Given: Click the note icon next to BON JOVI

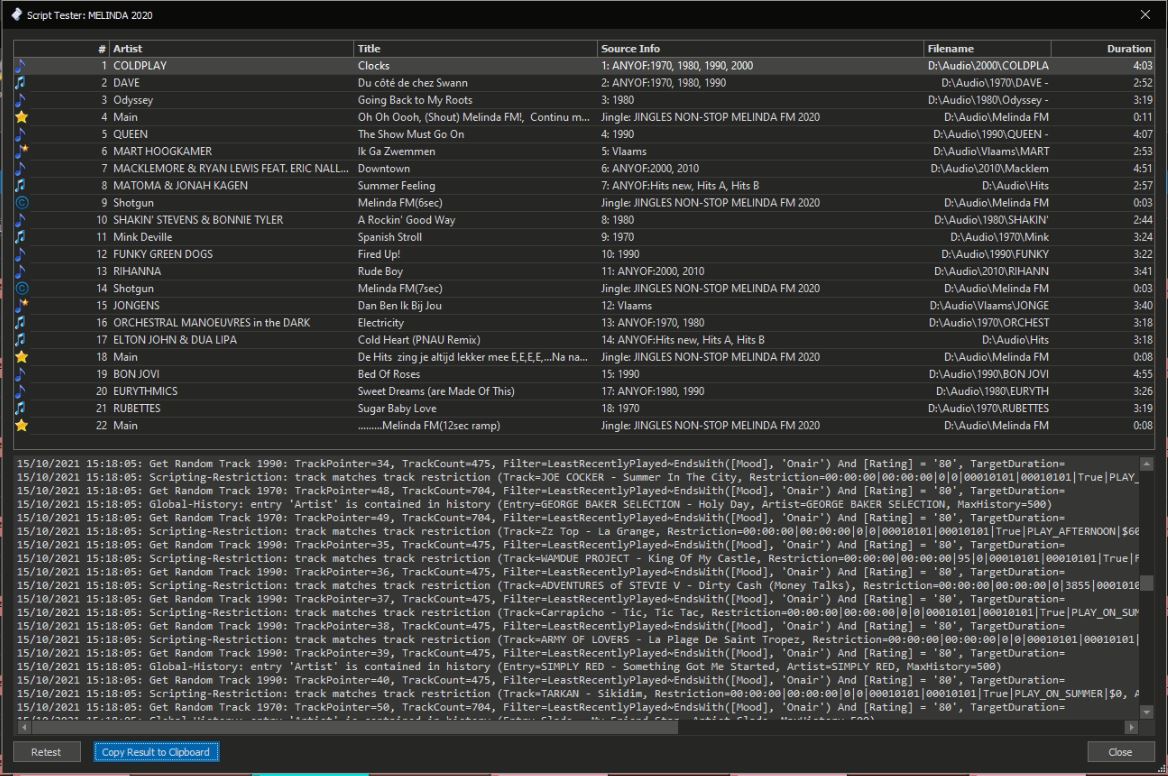Looking at the screenshot, I should point(21,374).
